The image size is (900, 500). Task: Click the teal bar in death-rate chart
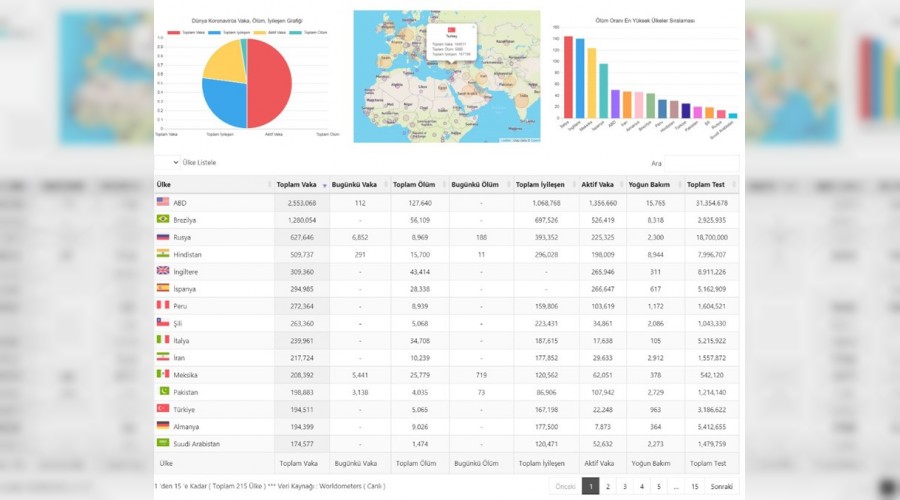(603, 91)
